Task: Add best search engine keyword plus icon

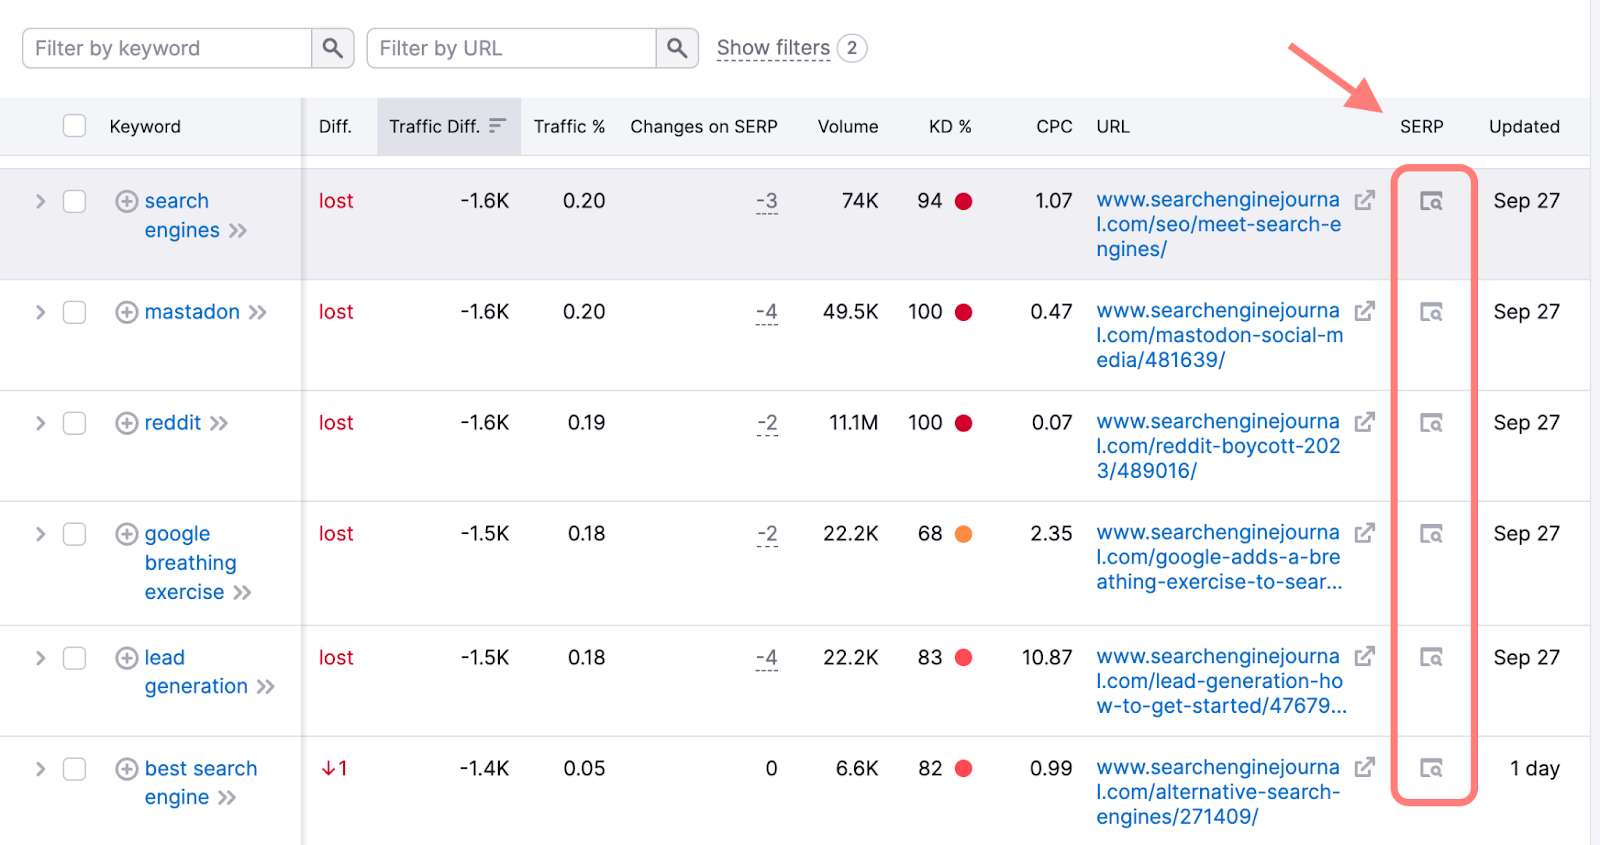Action: (127, 769)
